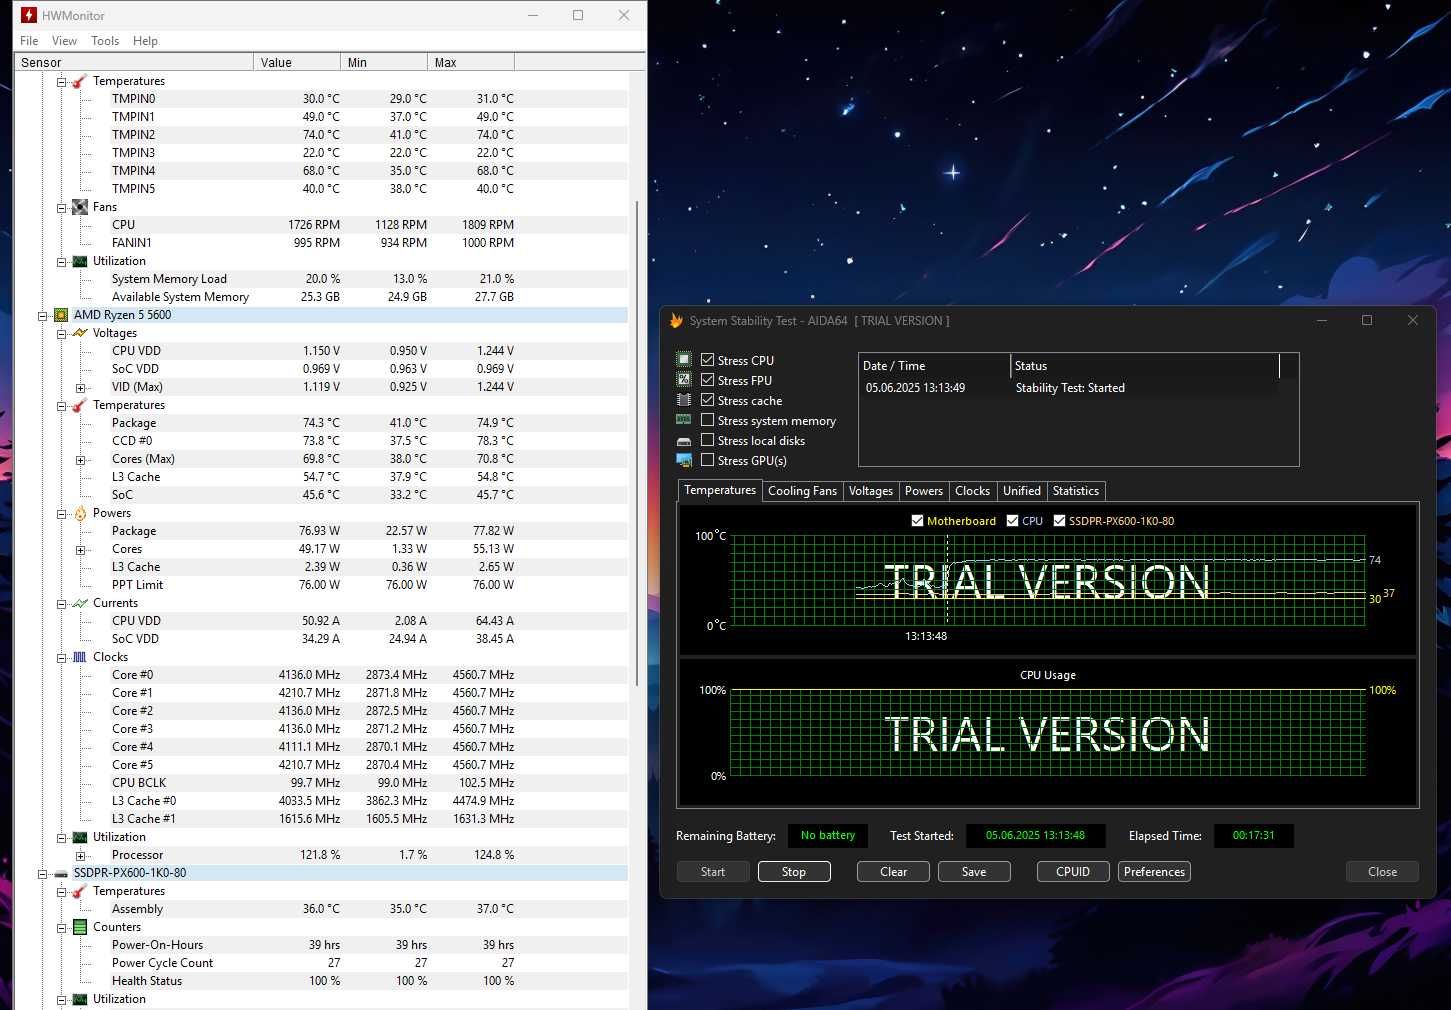Check the Stress GPU(s) box
The height and width of the screenshot is (1010, 1451).
[707, 460]
